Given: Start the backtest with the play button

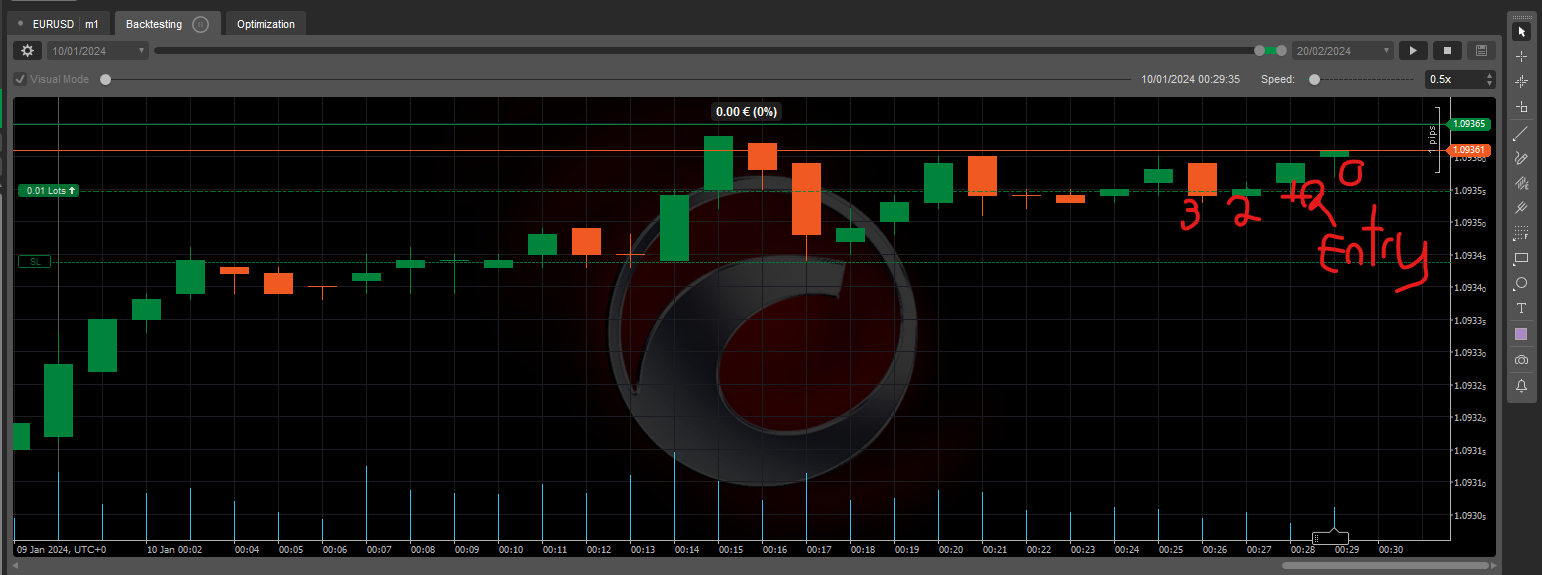Looking at the screenshot, I should pyautogui.click(x=1413, y=50).
